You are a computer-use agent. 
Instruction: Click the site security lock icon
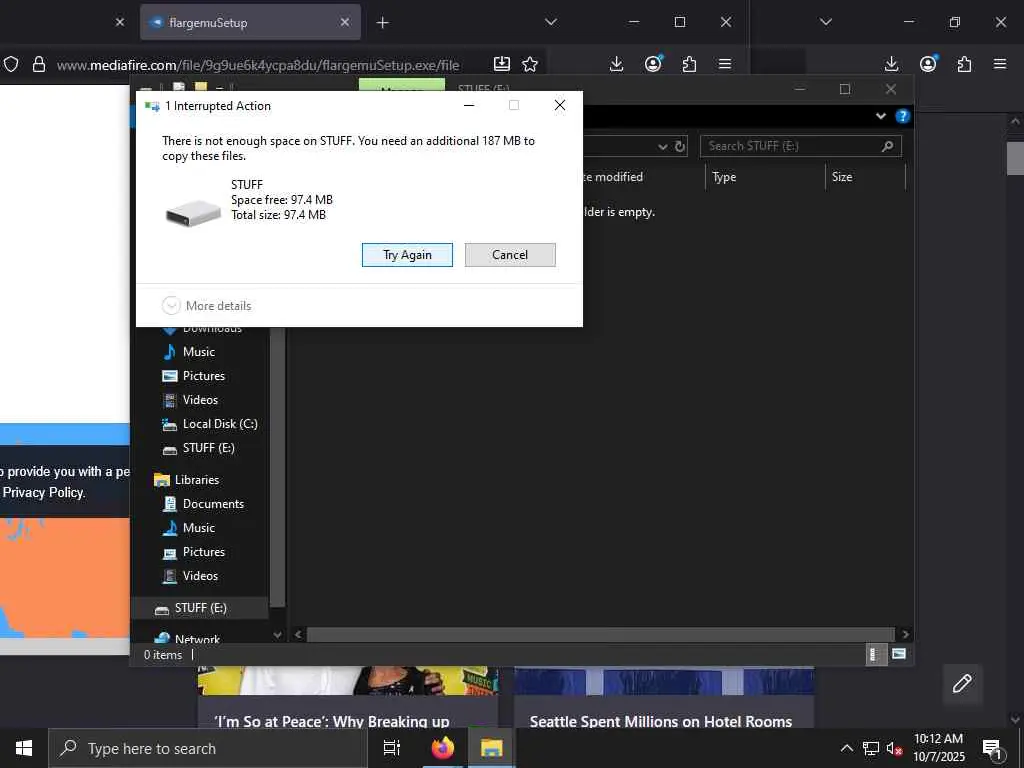39,64
